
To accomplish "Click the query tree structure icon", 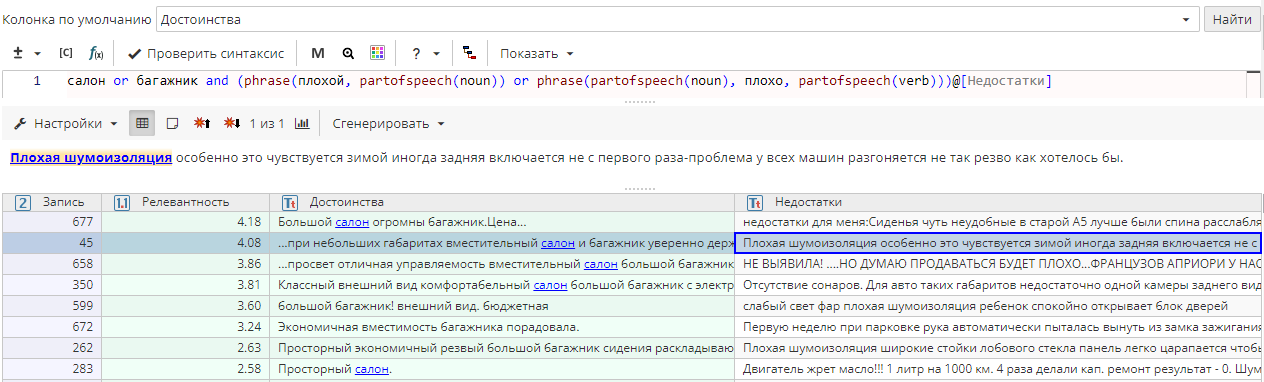I will pos(469,53).
